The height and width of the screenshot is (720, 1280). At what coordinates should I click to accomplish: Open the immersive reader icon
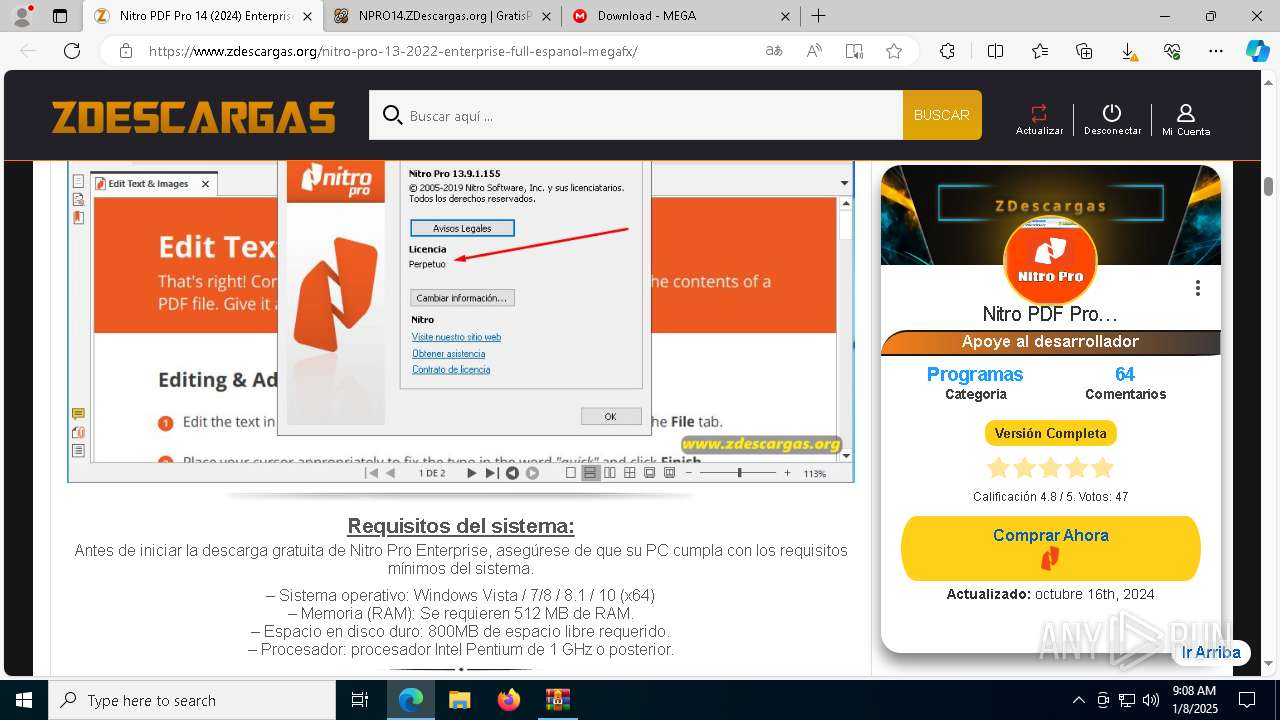tap(854, 51)
